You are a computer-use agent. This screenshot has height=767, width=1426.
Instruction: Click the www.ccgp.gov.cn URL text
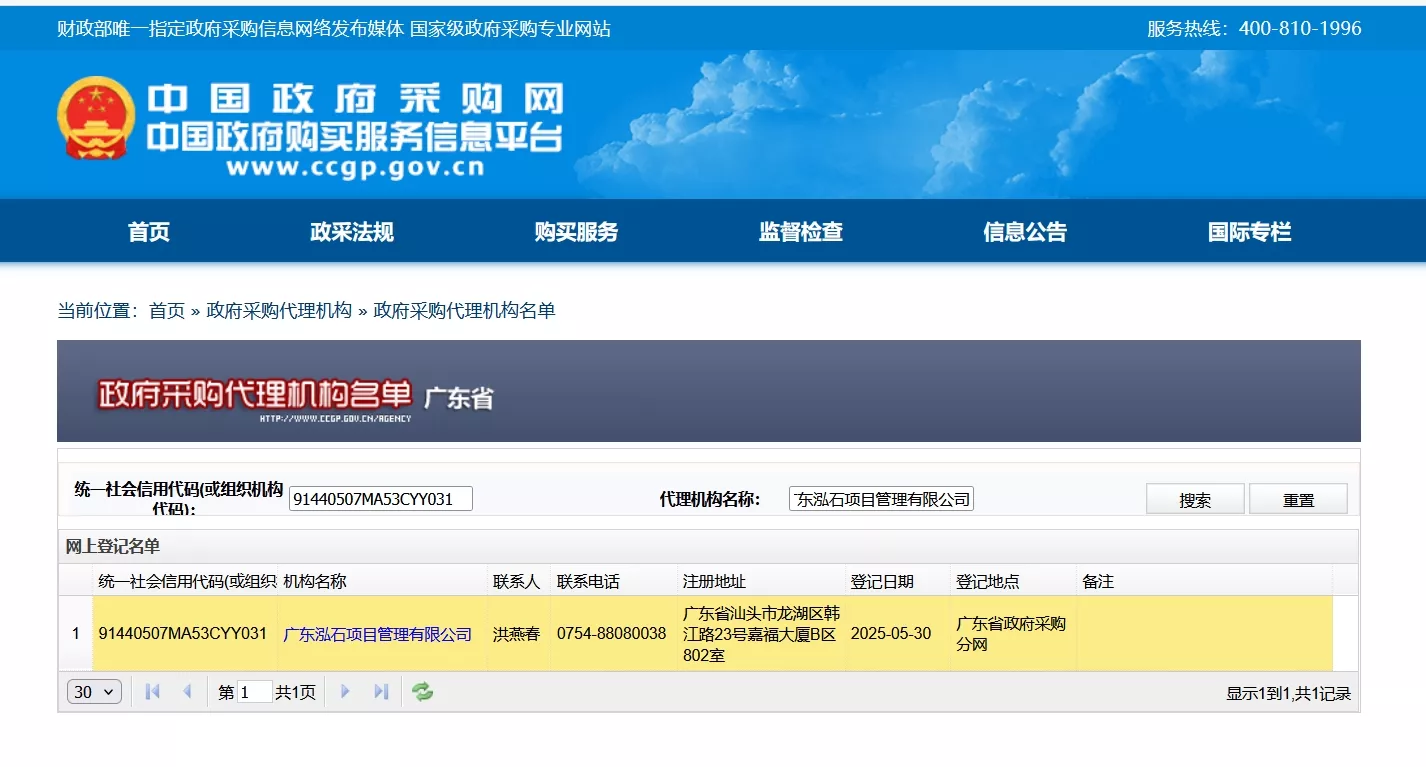(x=355, y=167)
